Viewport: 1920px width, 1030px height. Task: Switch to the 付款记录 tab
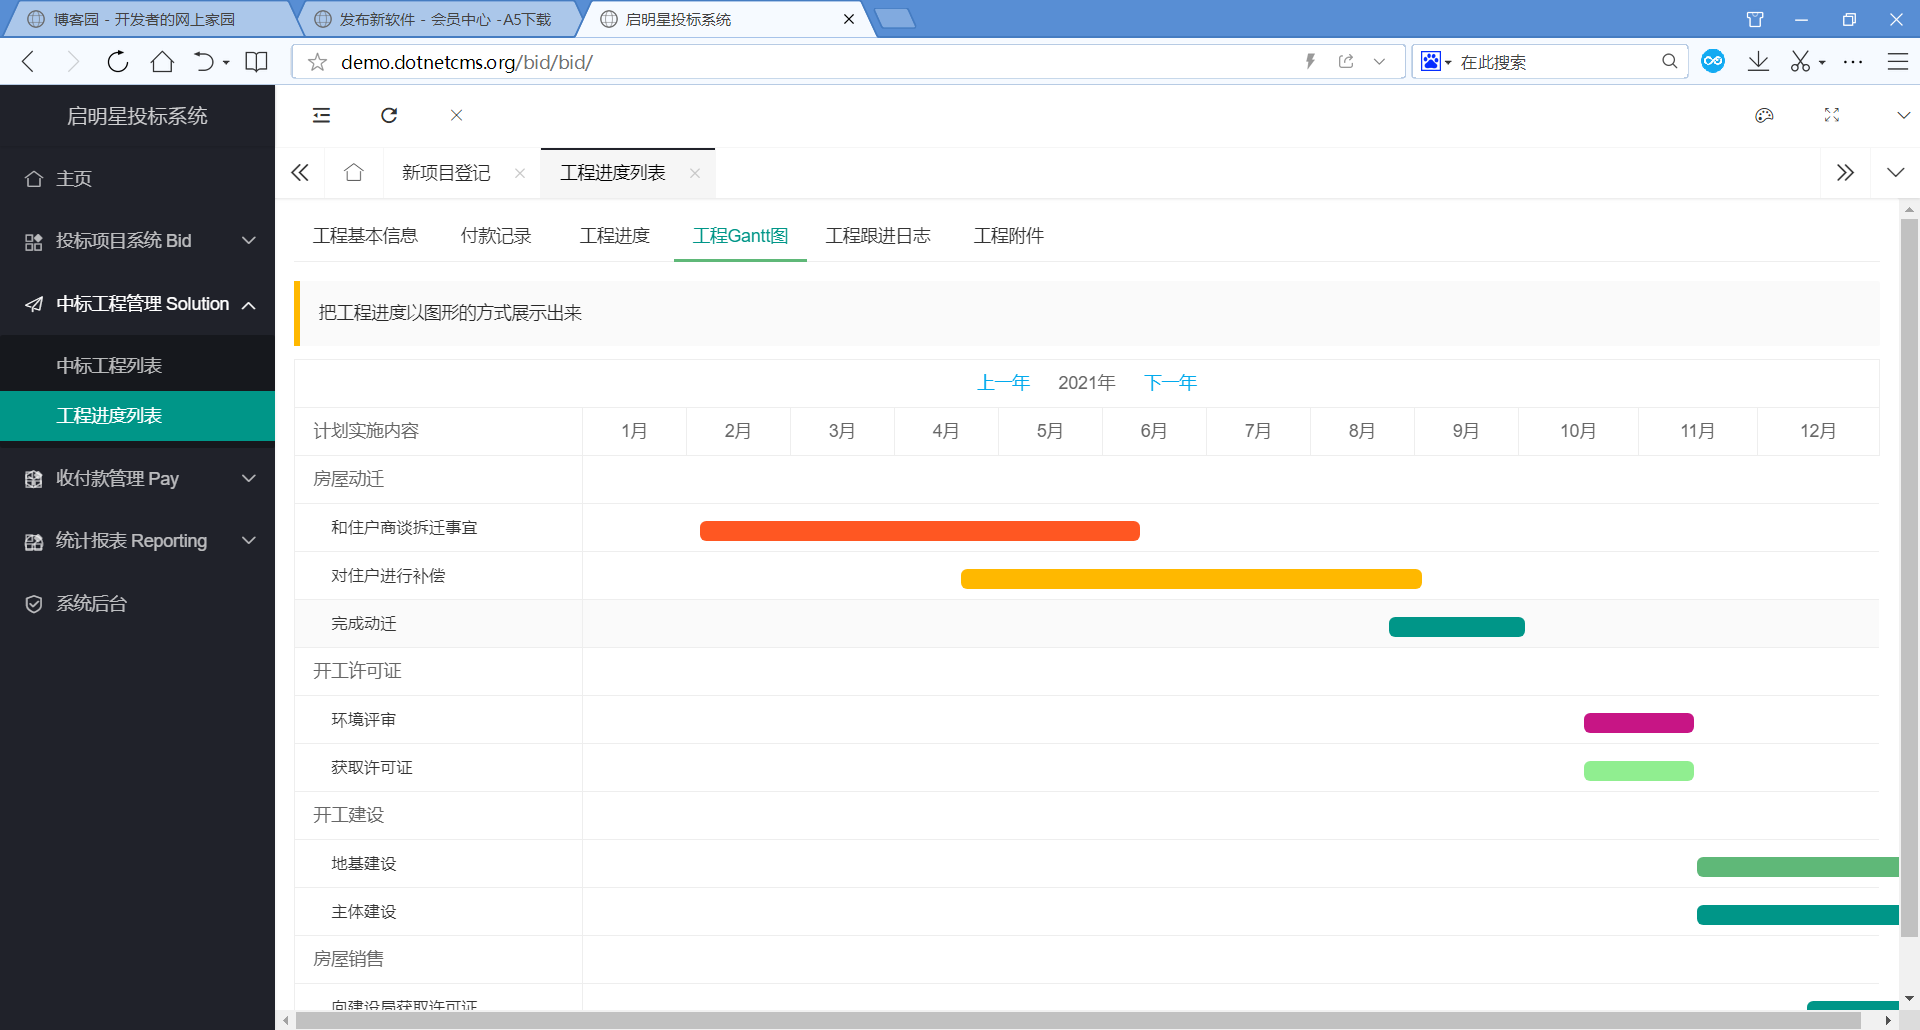(x=496, y=236)
